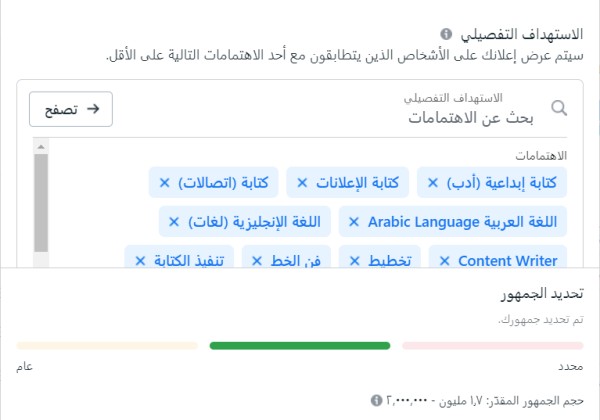This screenshot has height=420, width=600.
Task: Remove the تنفيذ الكتابة interest tag
Action: [140, 261]
